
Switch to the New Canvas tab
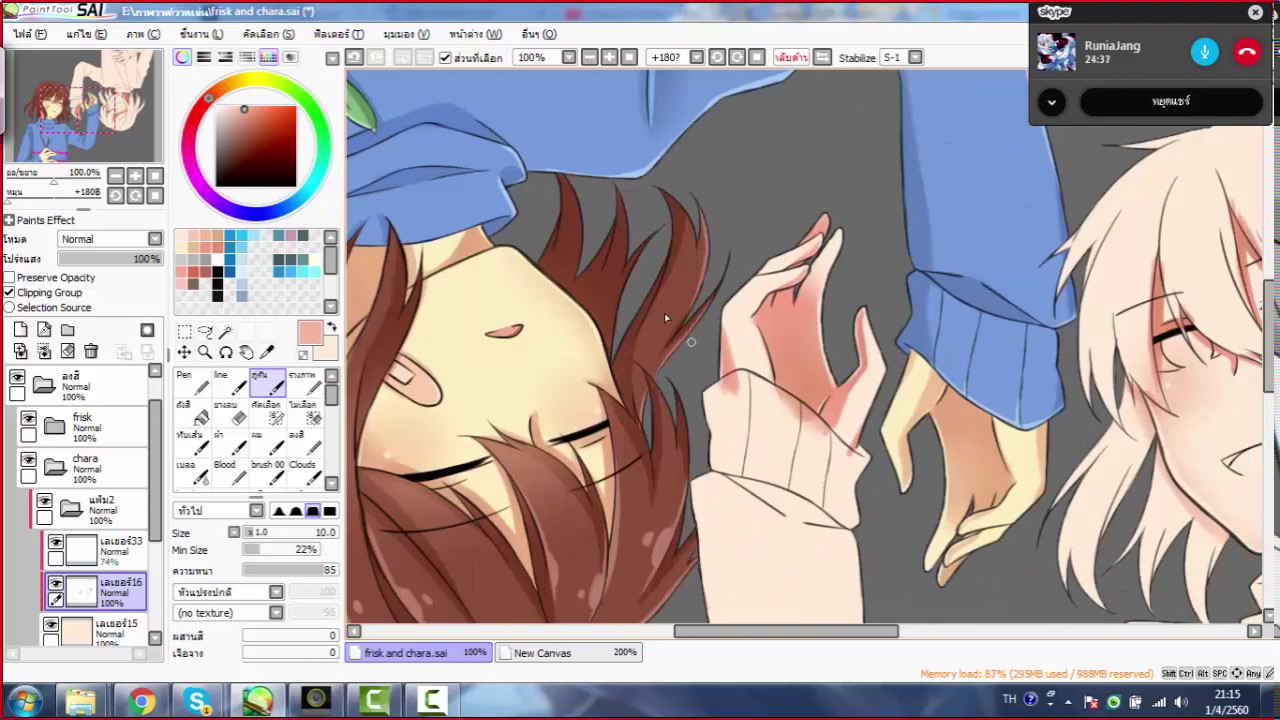click(569, 653)
